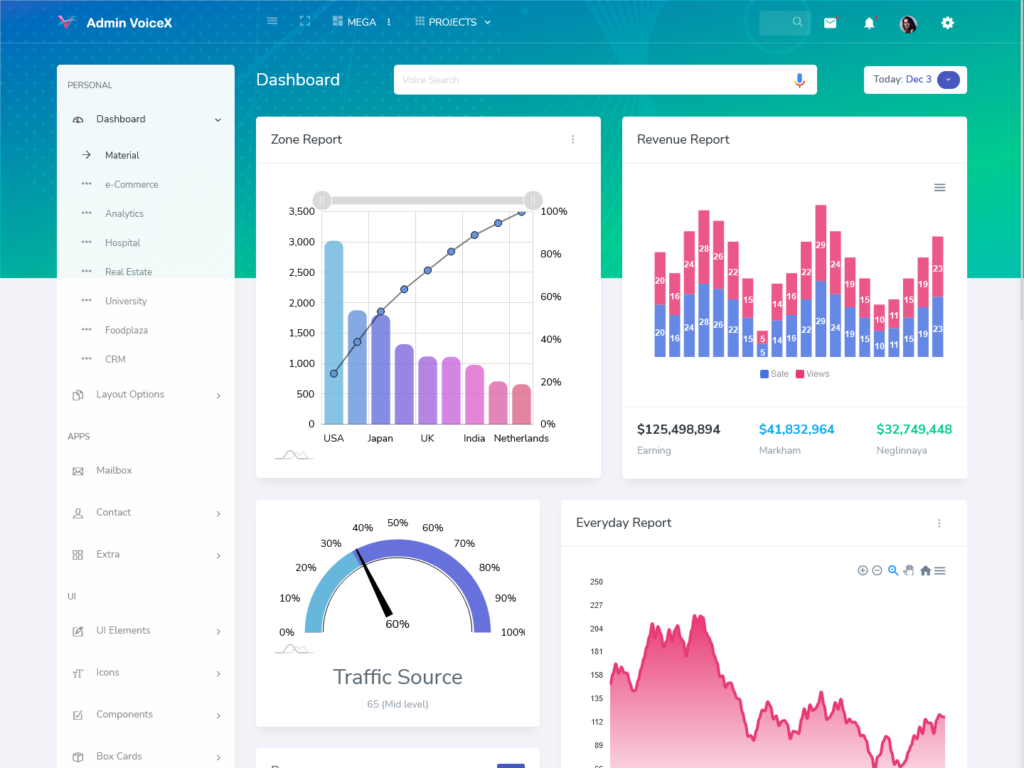Viewport: 1024px width, 768px height.
Task: Click the Box Cards cube icon
Action: [x=78, y=757]
